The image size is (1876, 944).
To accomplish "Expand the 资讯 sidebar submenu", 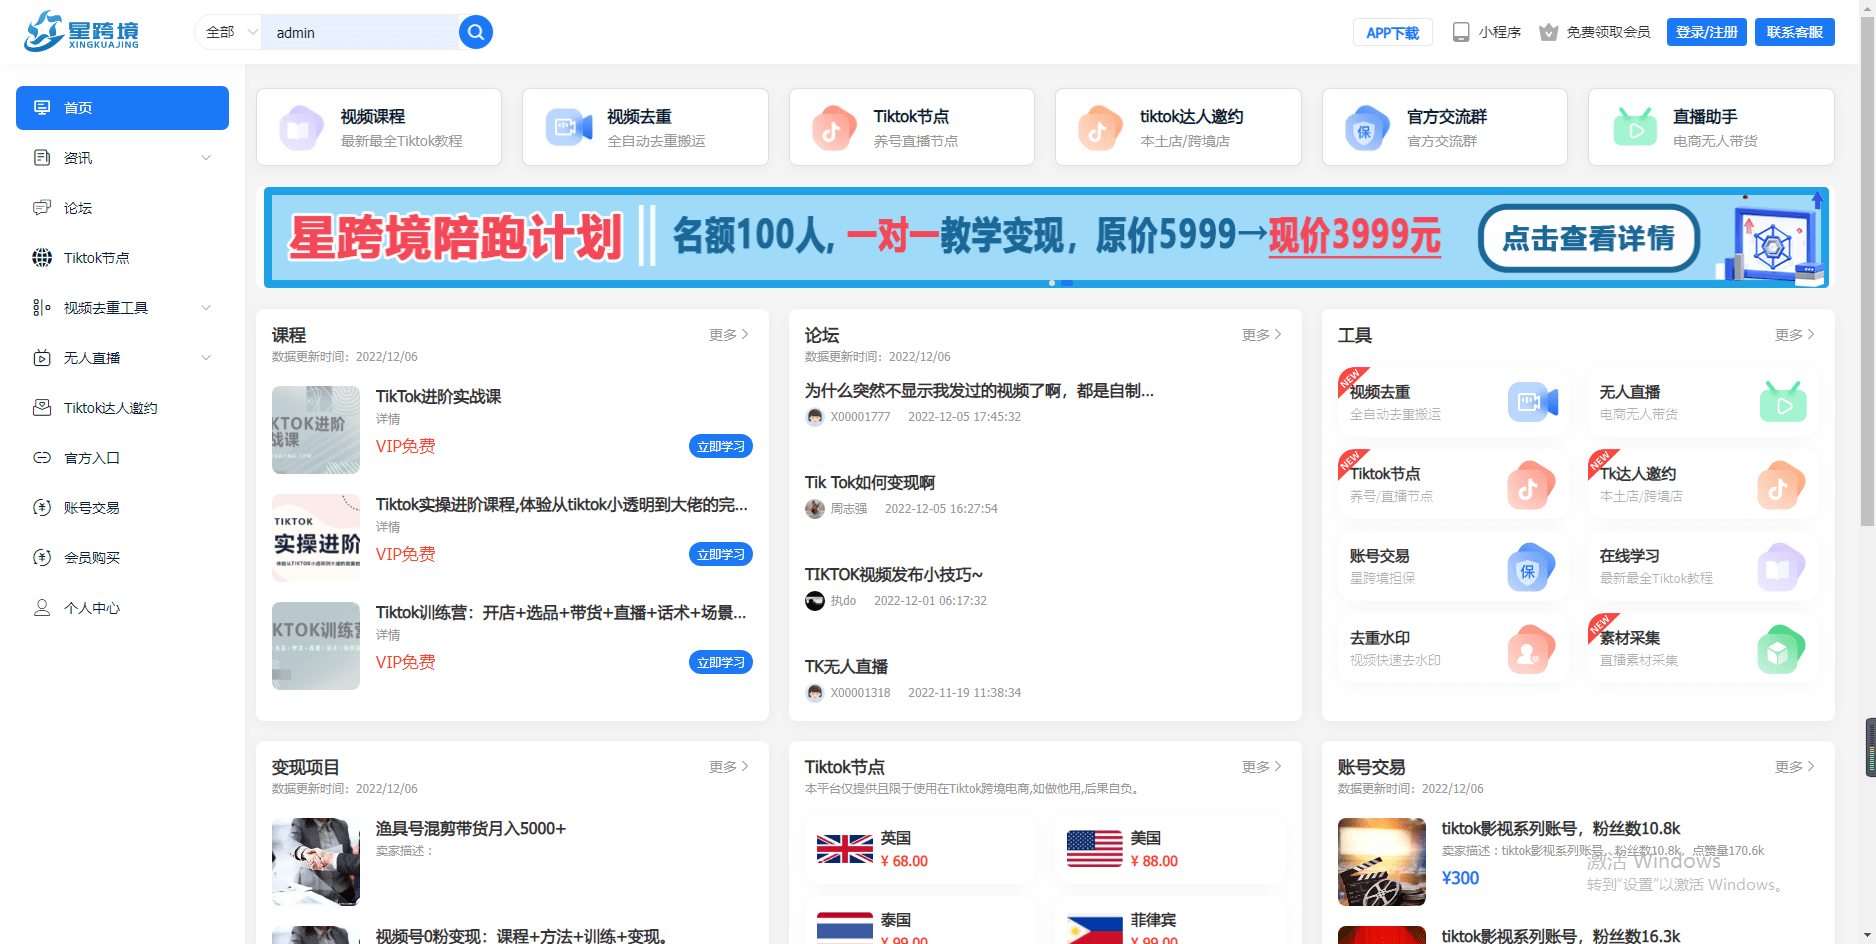I will point(206,158).
